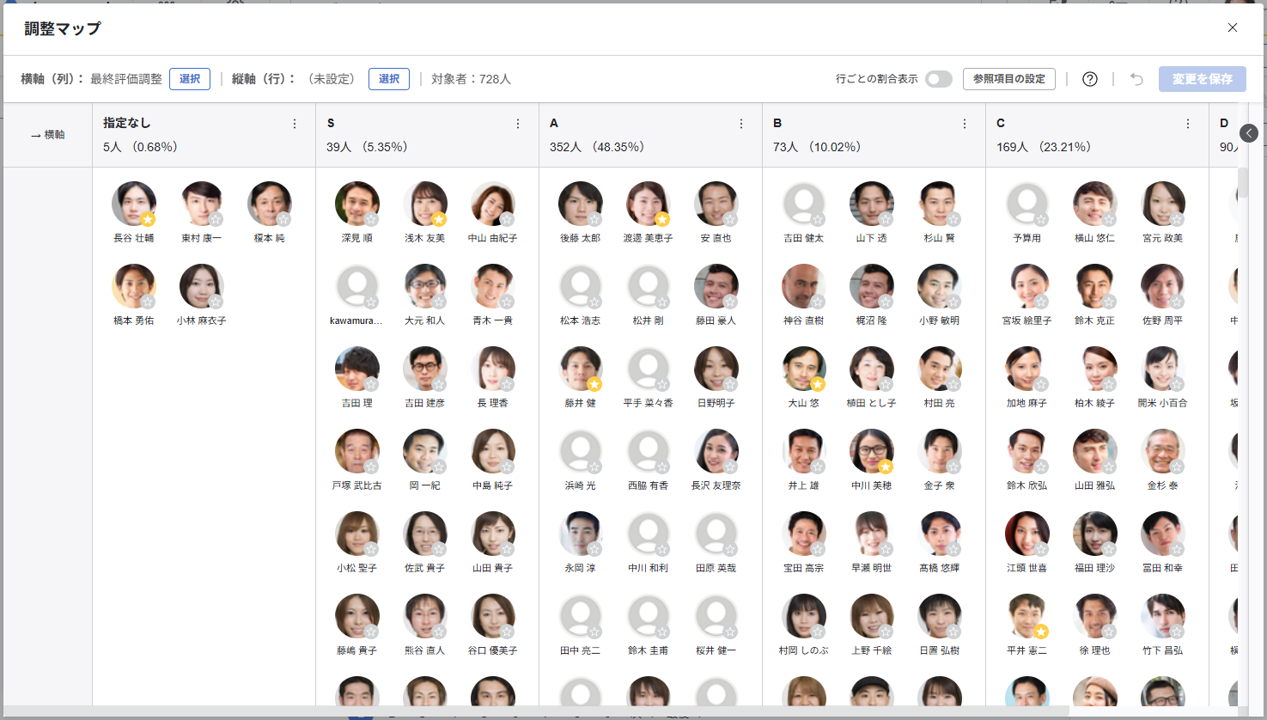The height and width of the screenshot is (720, 1267).
Task: Toggle star badge on 中川 美穂
Action: point(885,467)
